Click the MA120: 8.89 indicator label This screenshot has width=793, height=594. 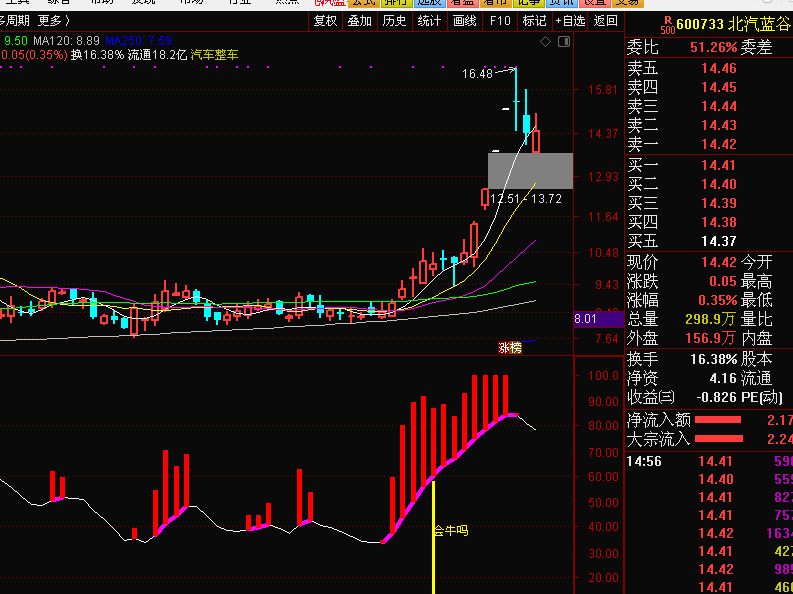tap(67, 40)
